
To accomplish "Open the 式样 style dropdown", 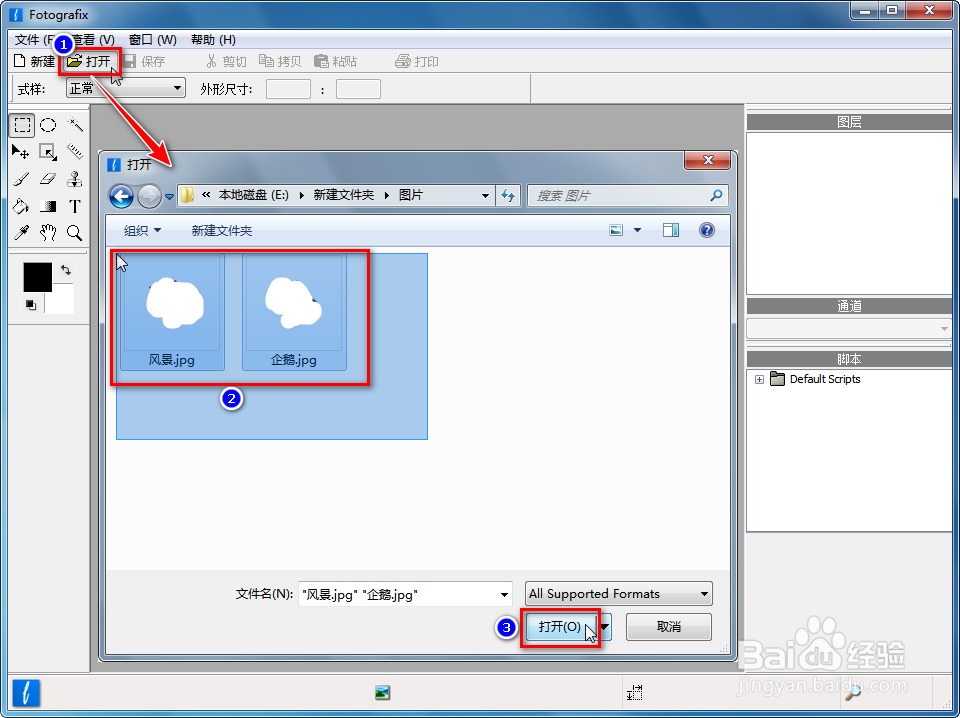I will [x=178, y=88].
